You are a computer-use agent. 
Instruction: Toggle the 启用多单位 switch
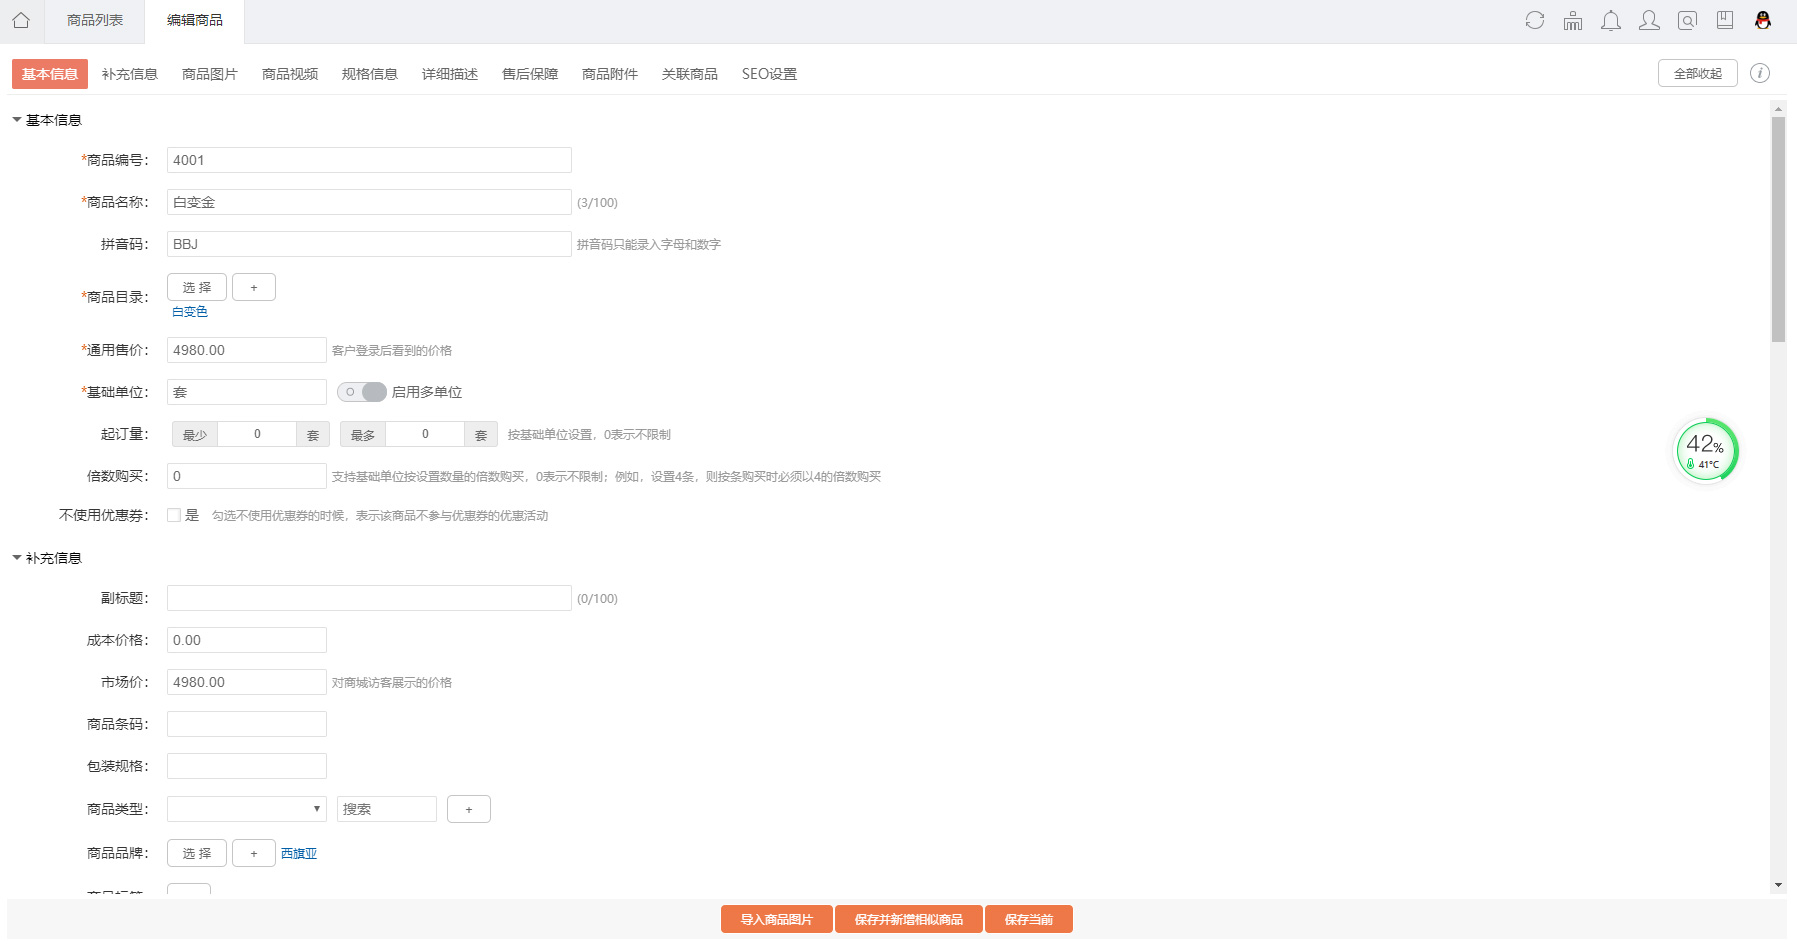pyautogui.click(x=362, y=392)
